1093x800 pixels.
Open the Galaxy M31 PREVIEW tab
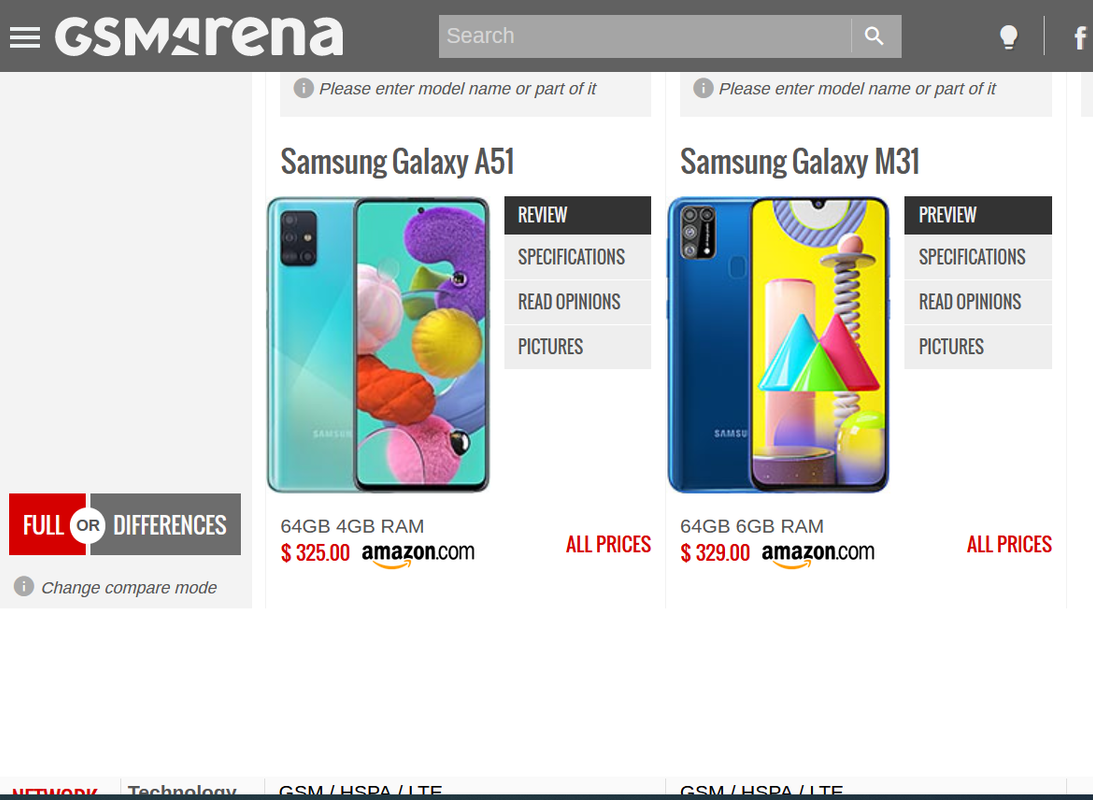tap(977, 215)
